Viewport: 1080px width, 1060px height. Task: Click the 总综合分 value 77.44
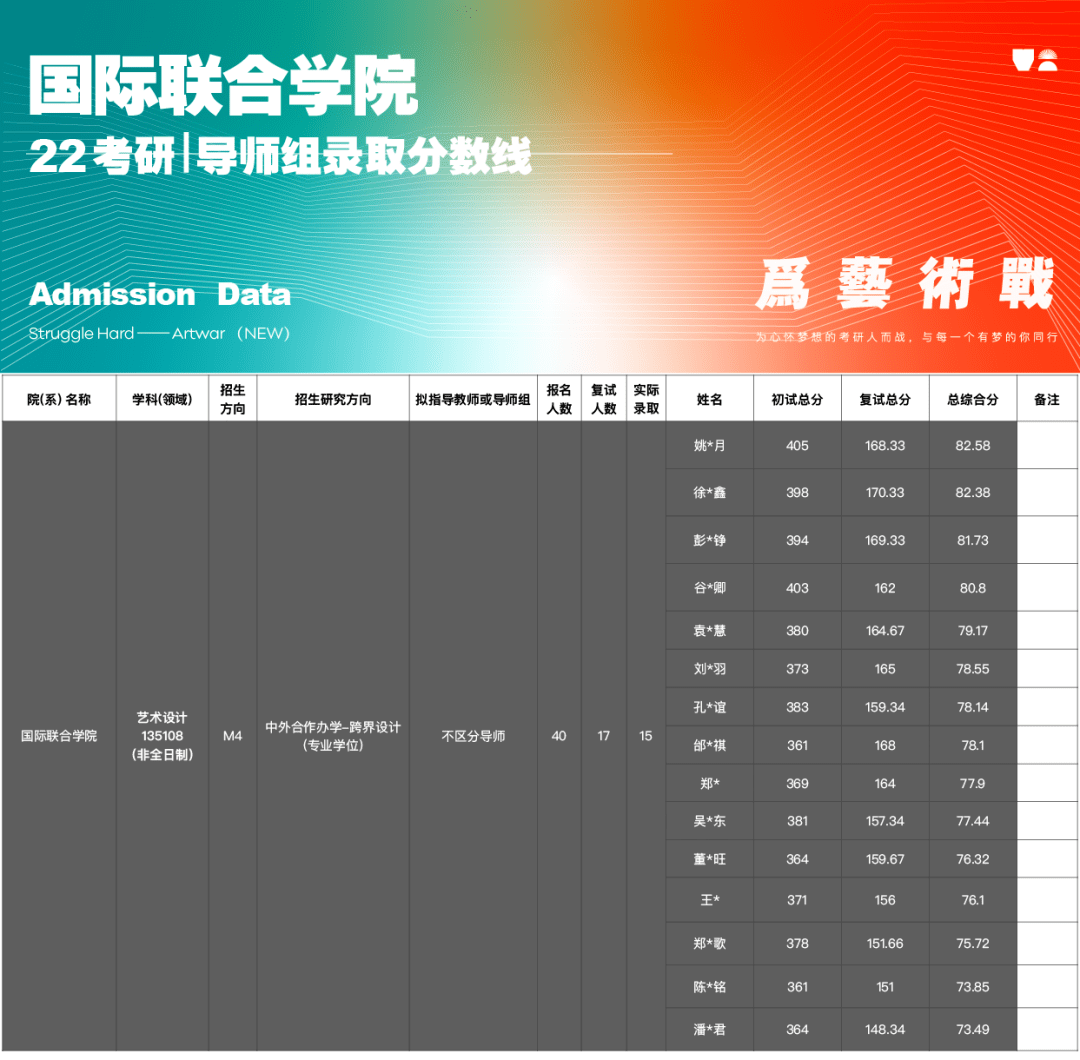tap(973, 821)
